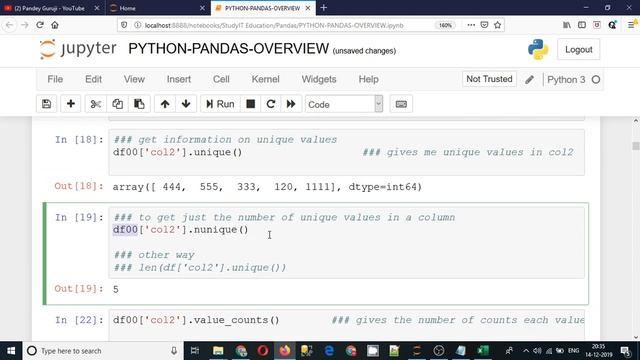Screen dimensions: 640x360
Task: Open File Explorer from the taskbar
Action: [x=218, y=351]
